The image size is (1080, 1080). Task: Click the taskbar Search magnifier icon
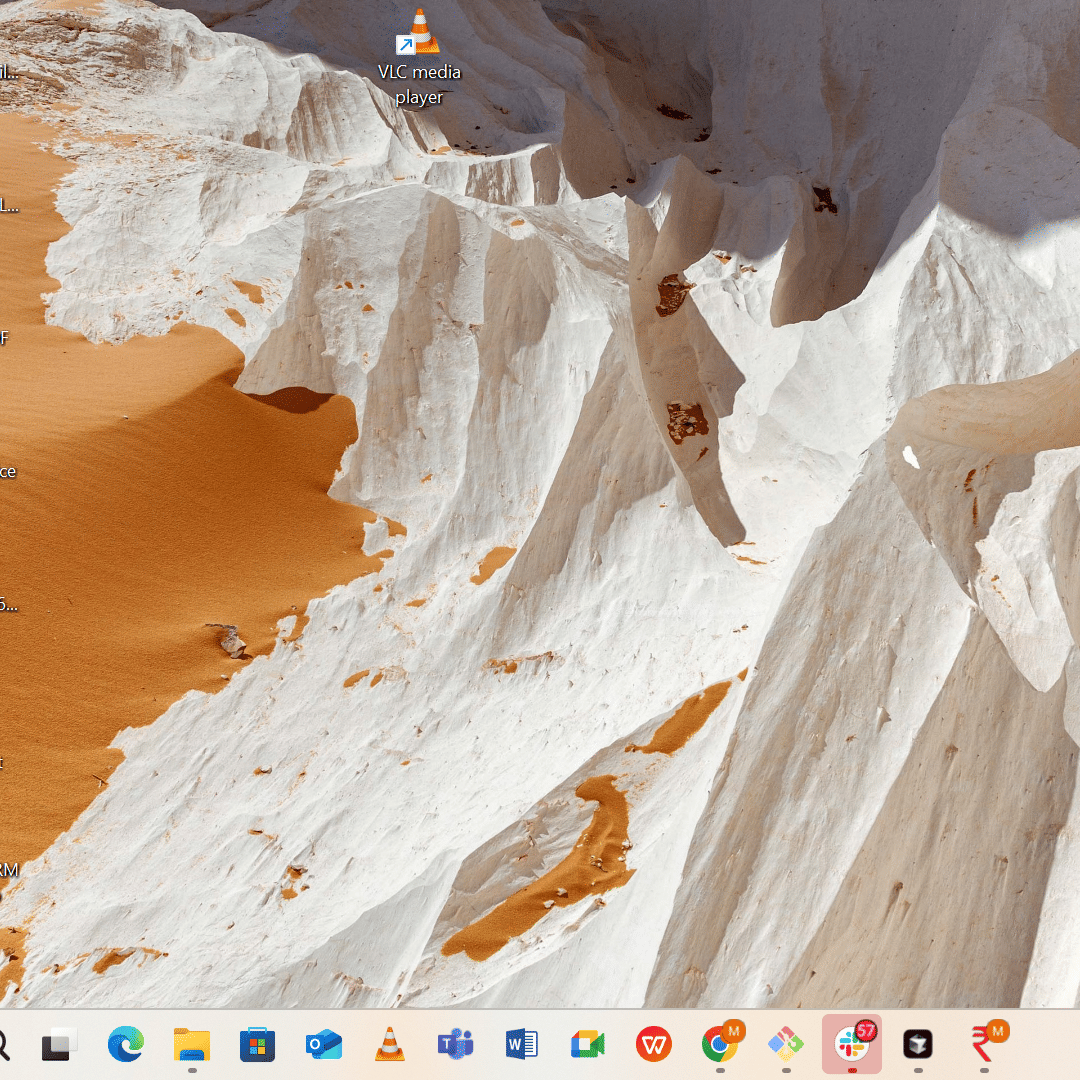click(3, 1045)
